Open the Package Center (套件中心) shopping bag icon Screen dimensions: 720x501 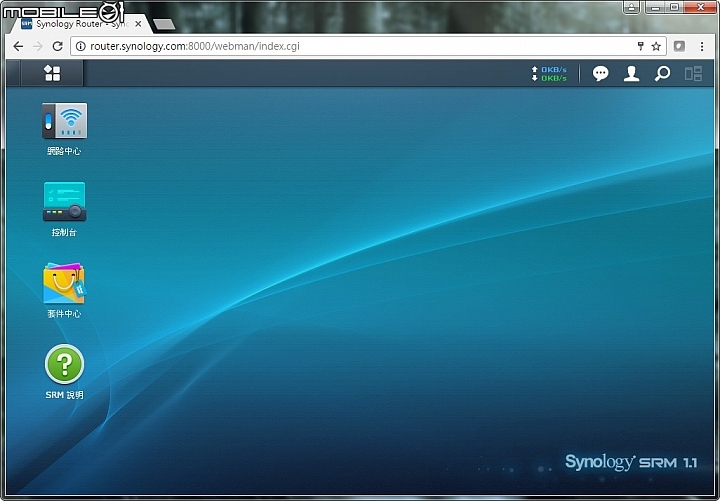click(64, 283)
